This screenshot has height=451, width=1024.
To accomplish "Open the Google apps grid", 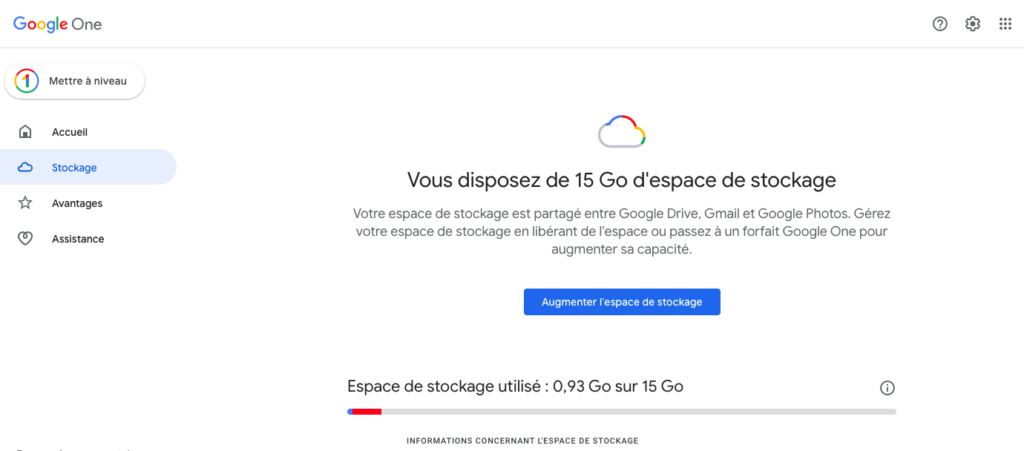I will (1006, 24).
